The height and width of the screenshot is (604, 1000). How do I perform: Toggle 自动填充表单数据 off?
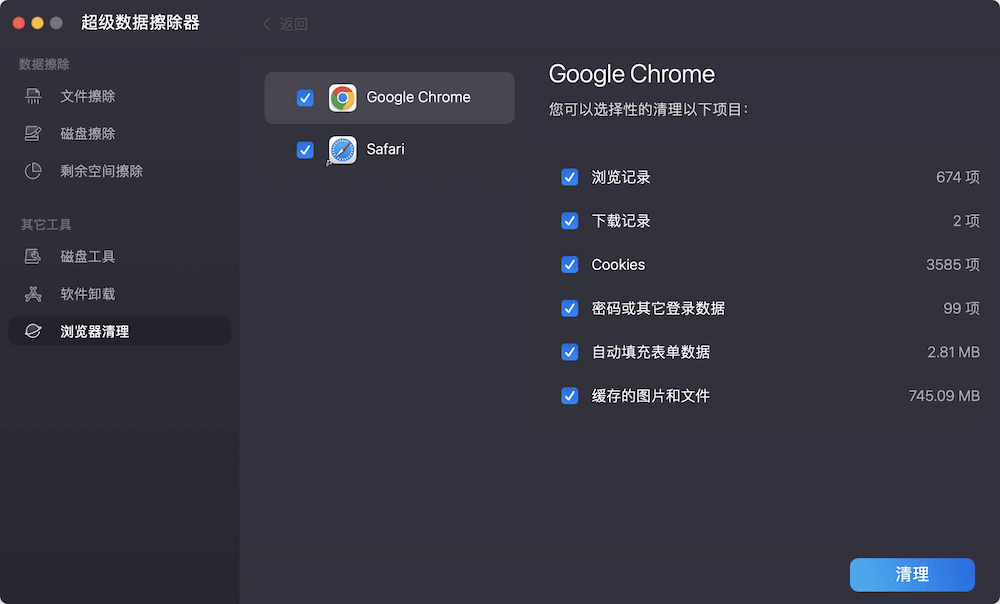pyautogui.click(x=570, y=352)
